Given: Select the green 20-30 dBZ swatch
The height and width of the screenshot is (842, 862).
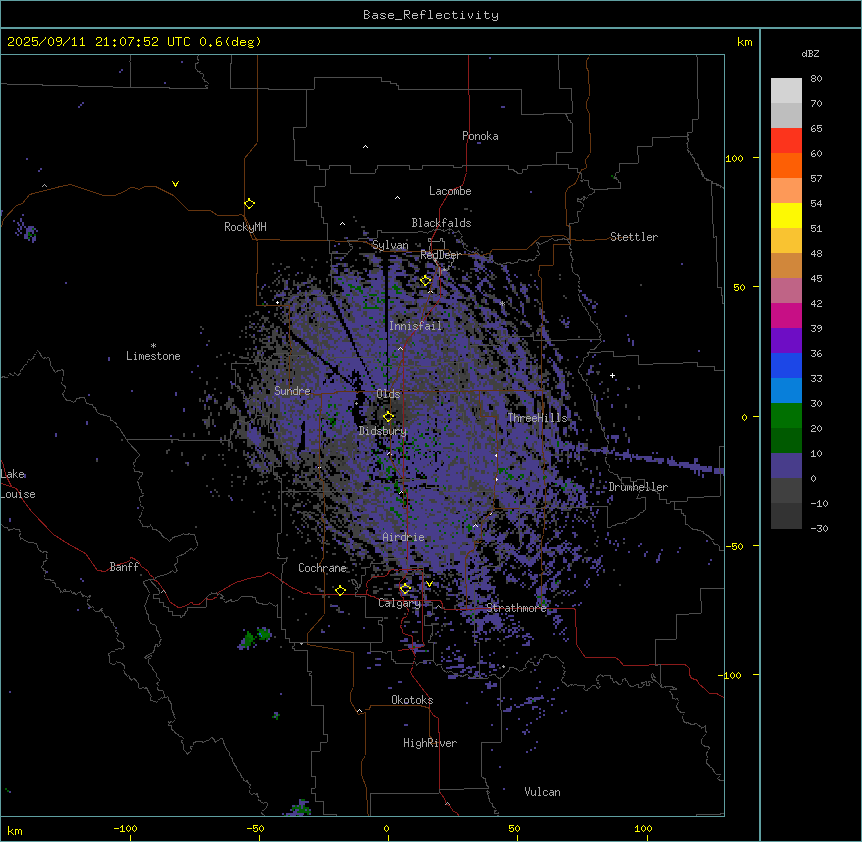Looking at the screenshot, I should tap(786, 416).
